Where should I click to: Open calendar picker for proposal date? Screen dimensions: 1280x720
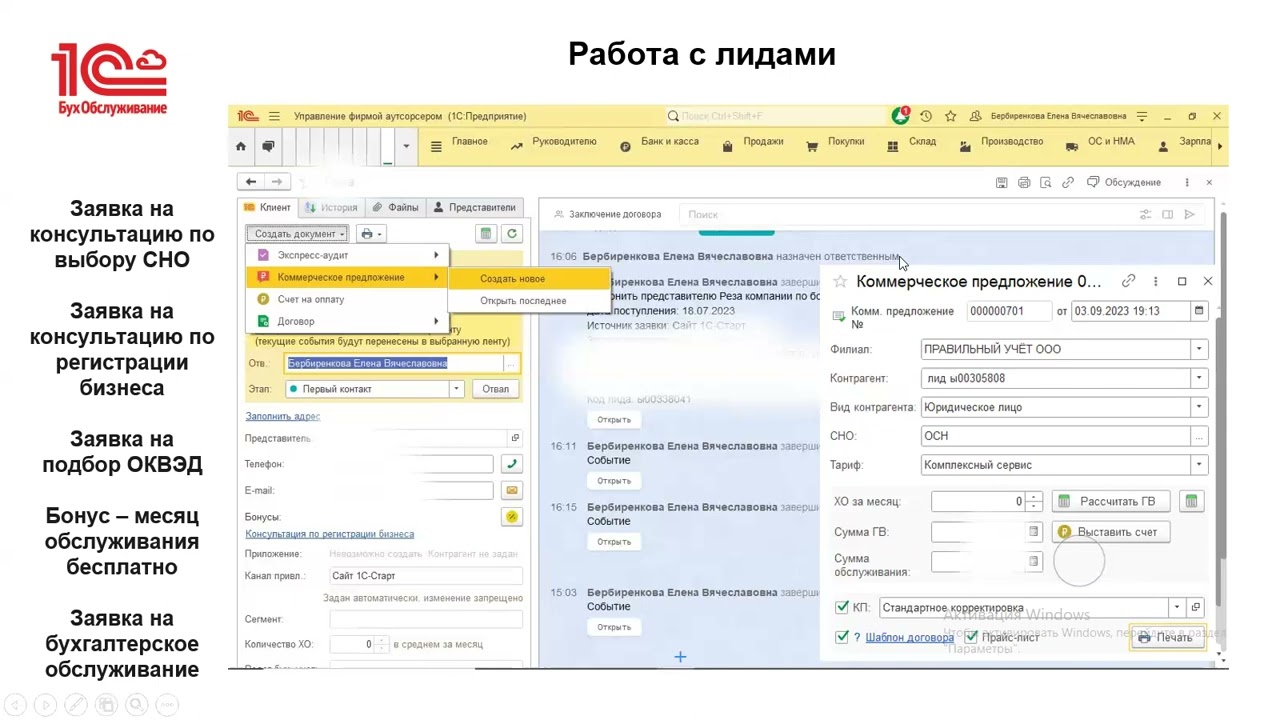[1199, 311]
